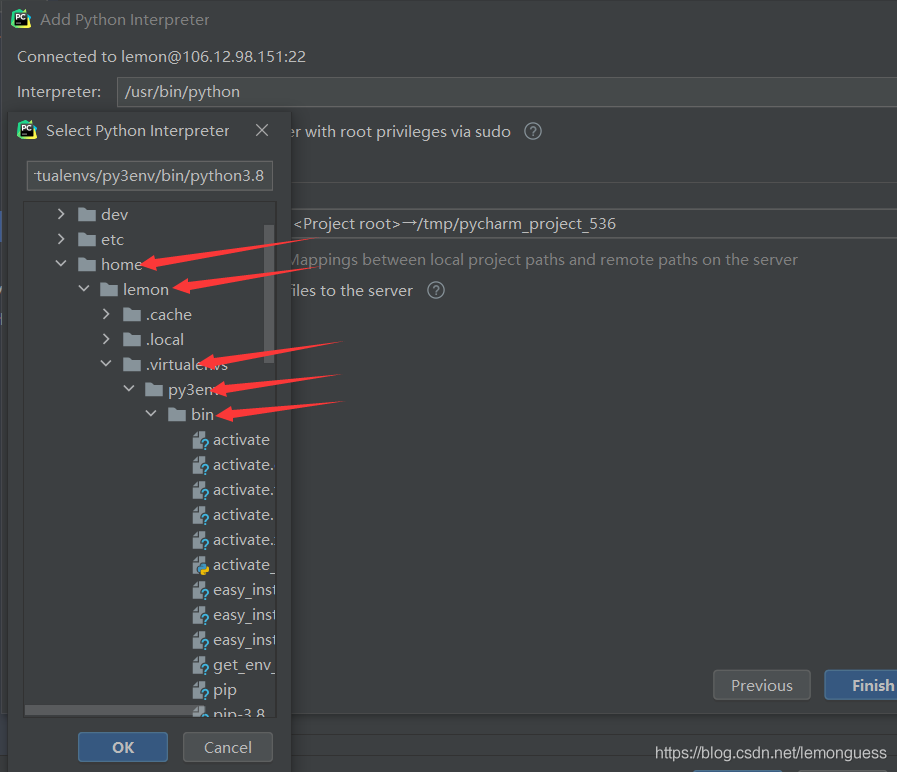Collapse the lemon folder chevron

(84, 289)
